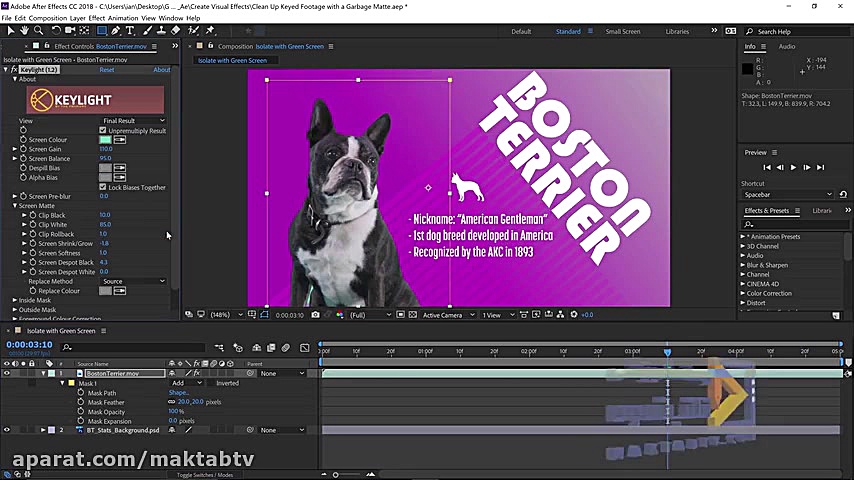Open Replace Method Source dropdown
854x480 pixels.
pos(133,281)
